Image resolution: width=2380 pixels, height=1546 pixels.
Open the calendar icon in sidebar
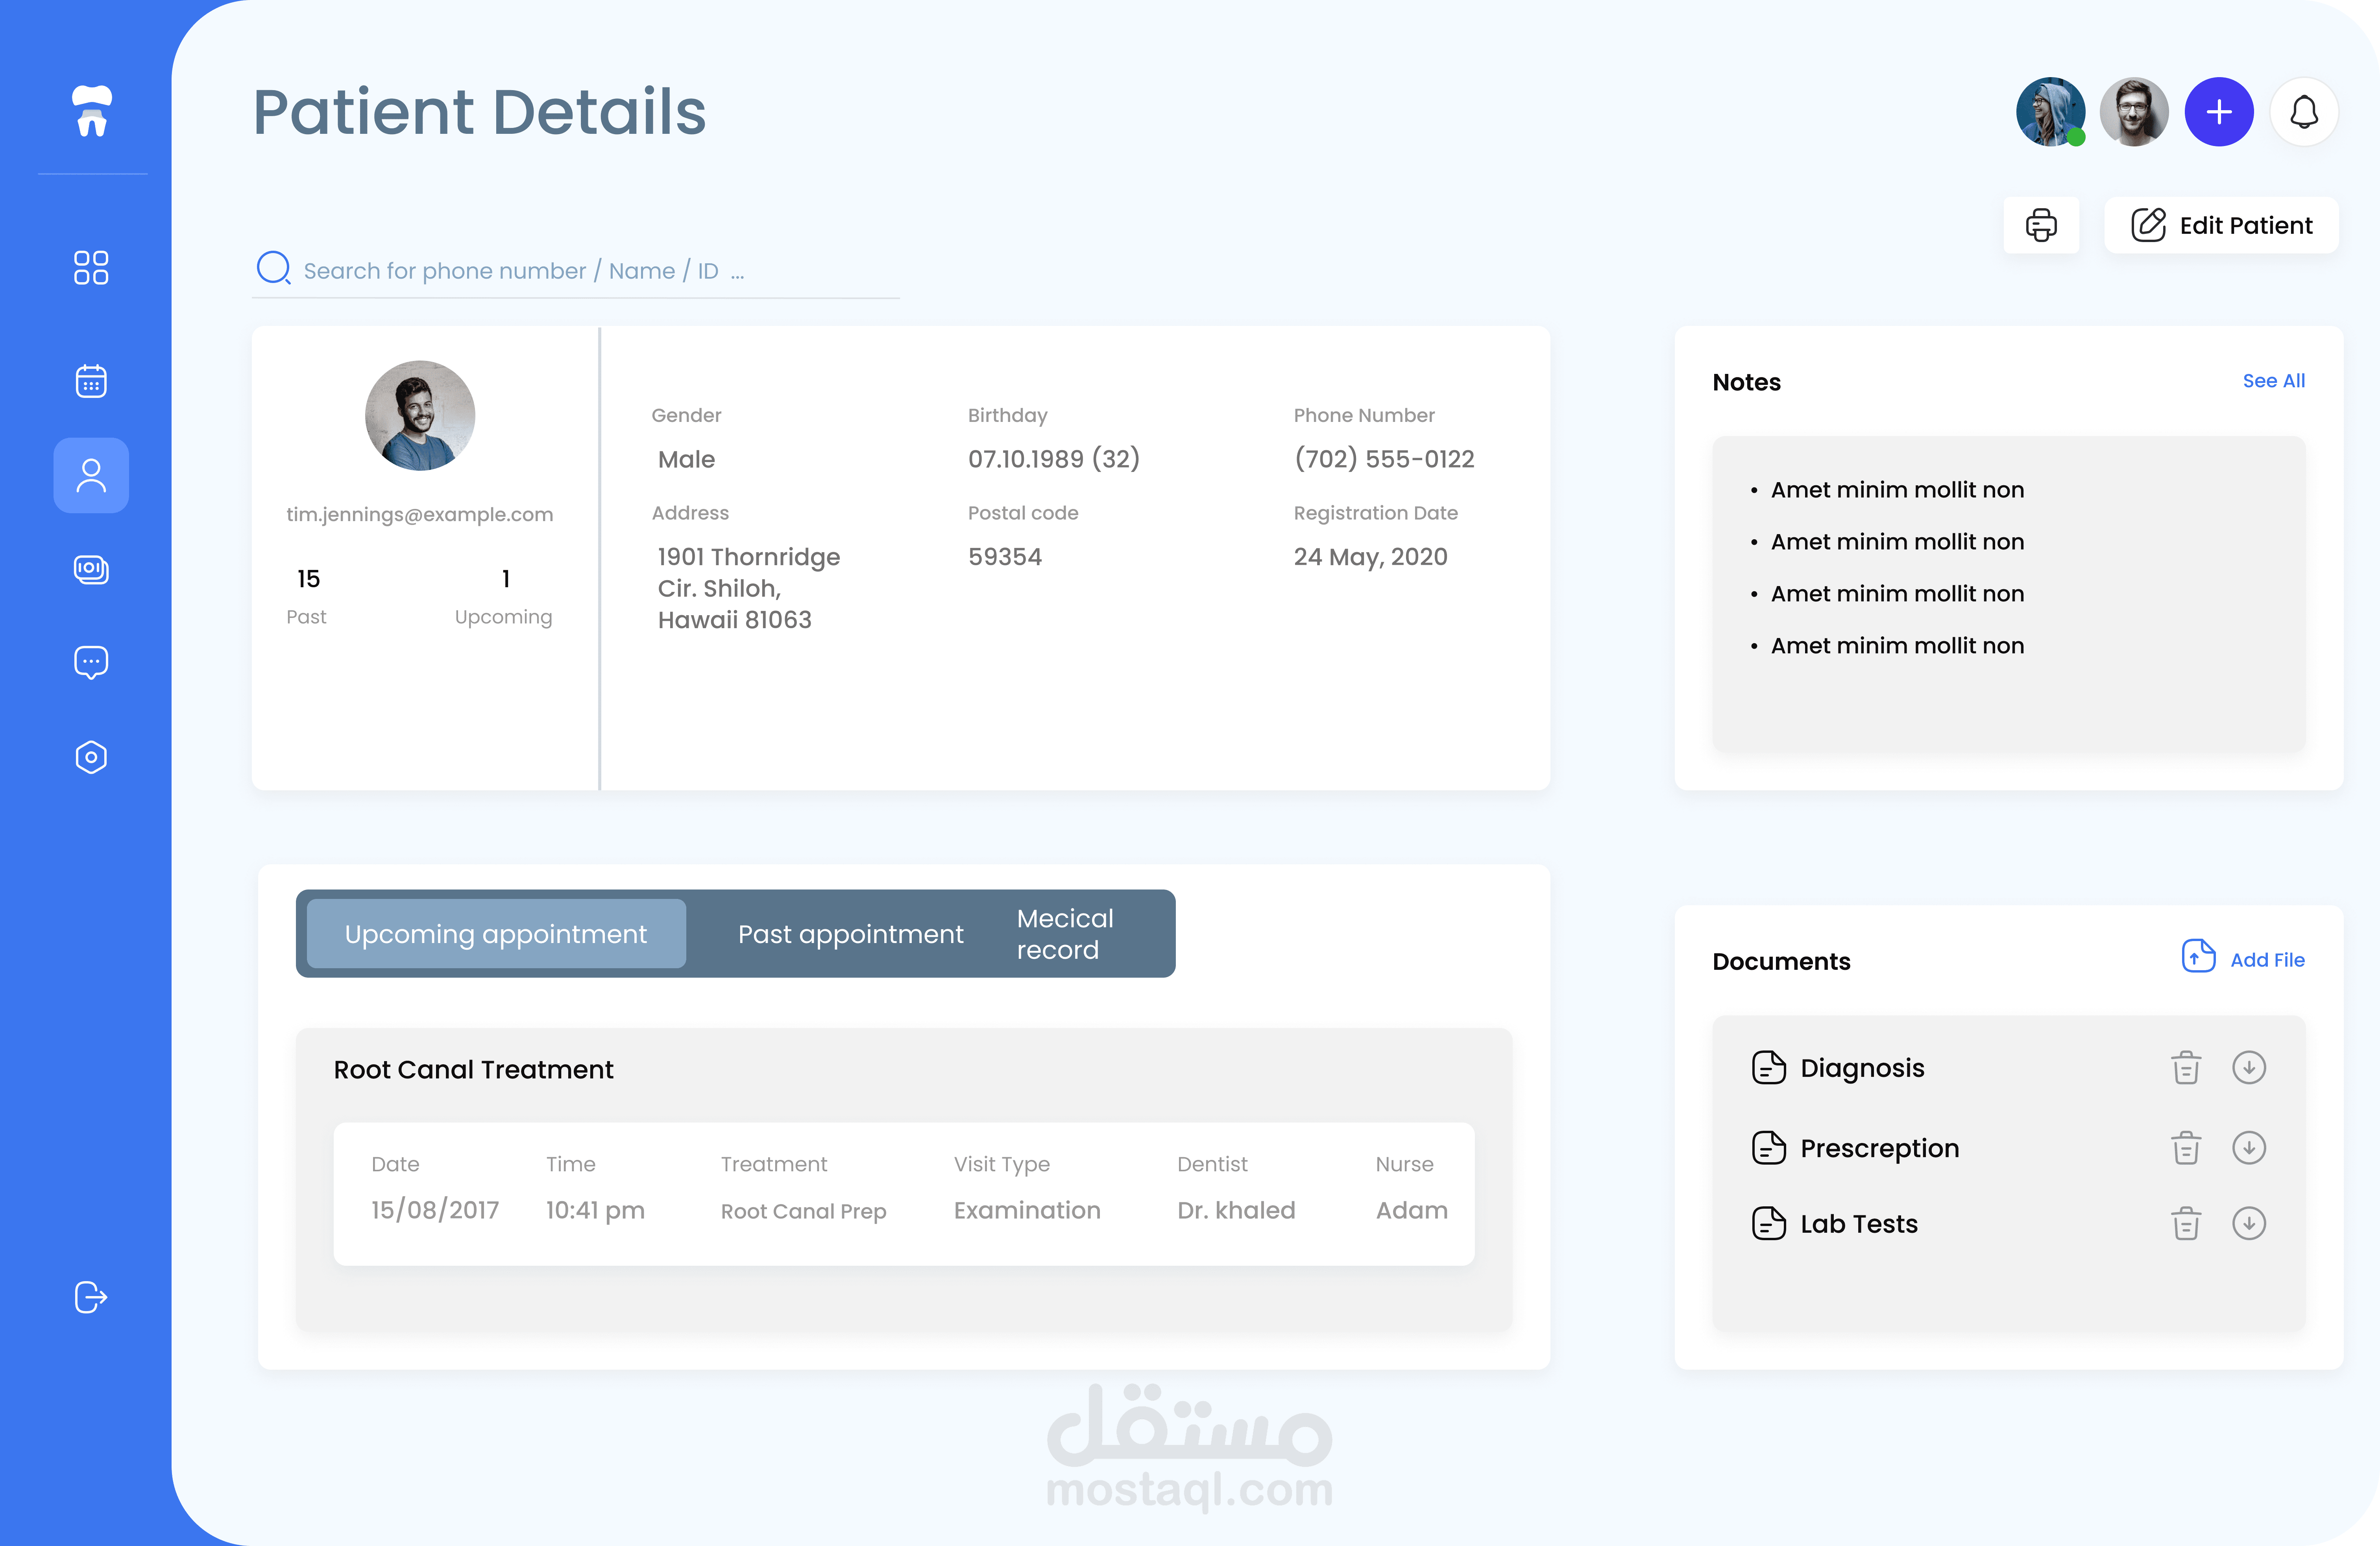[x=91, y=381]
